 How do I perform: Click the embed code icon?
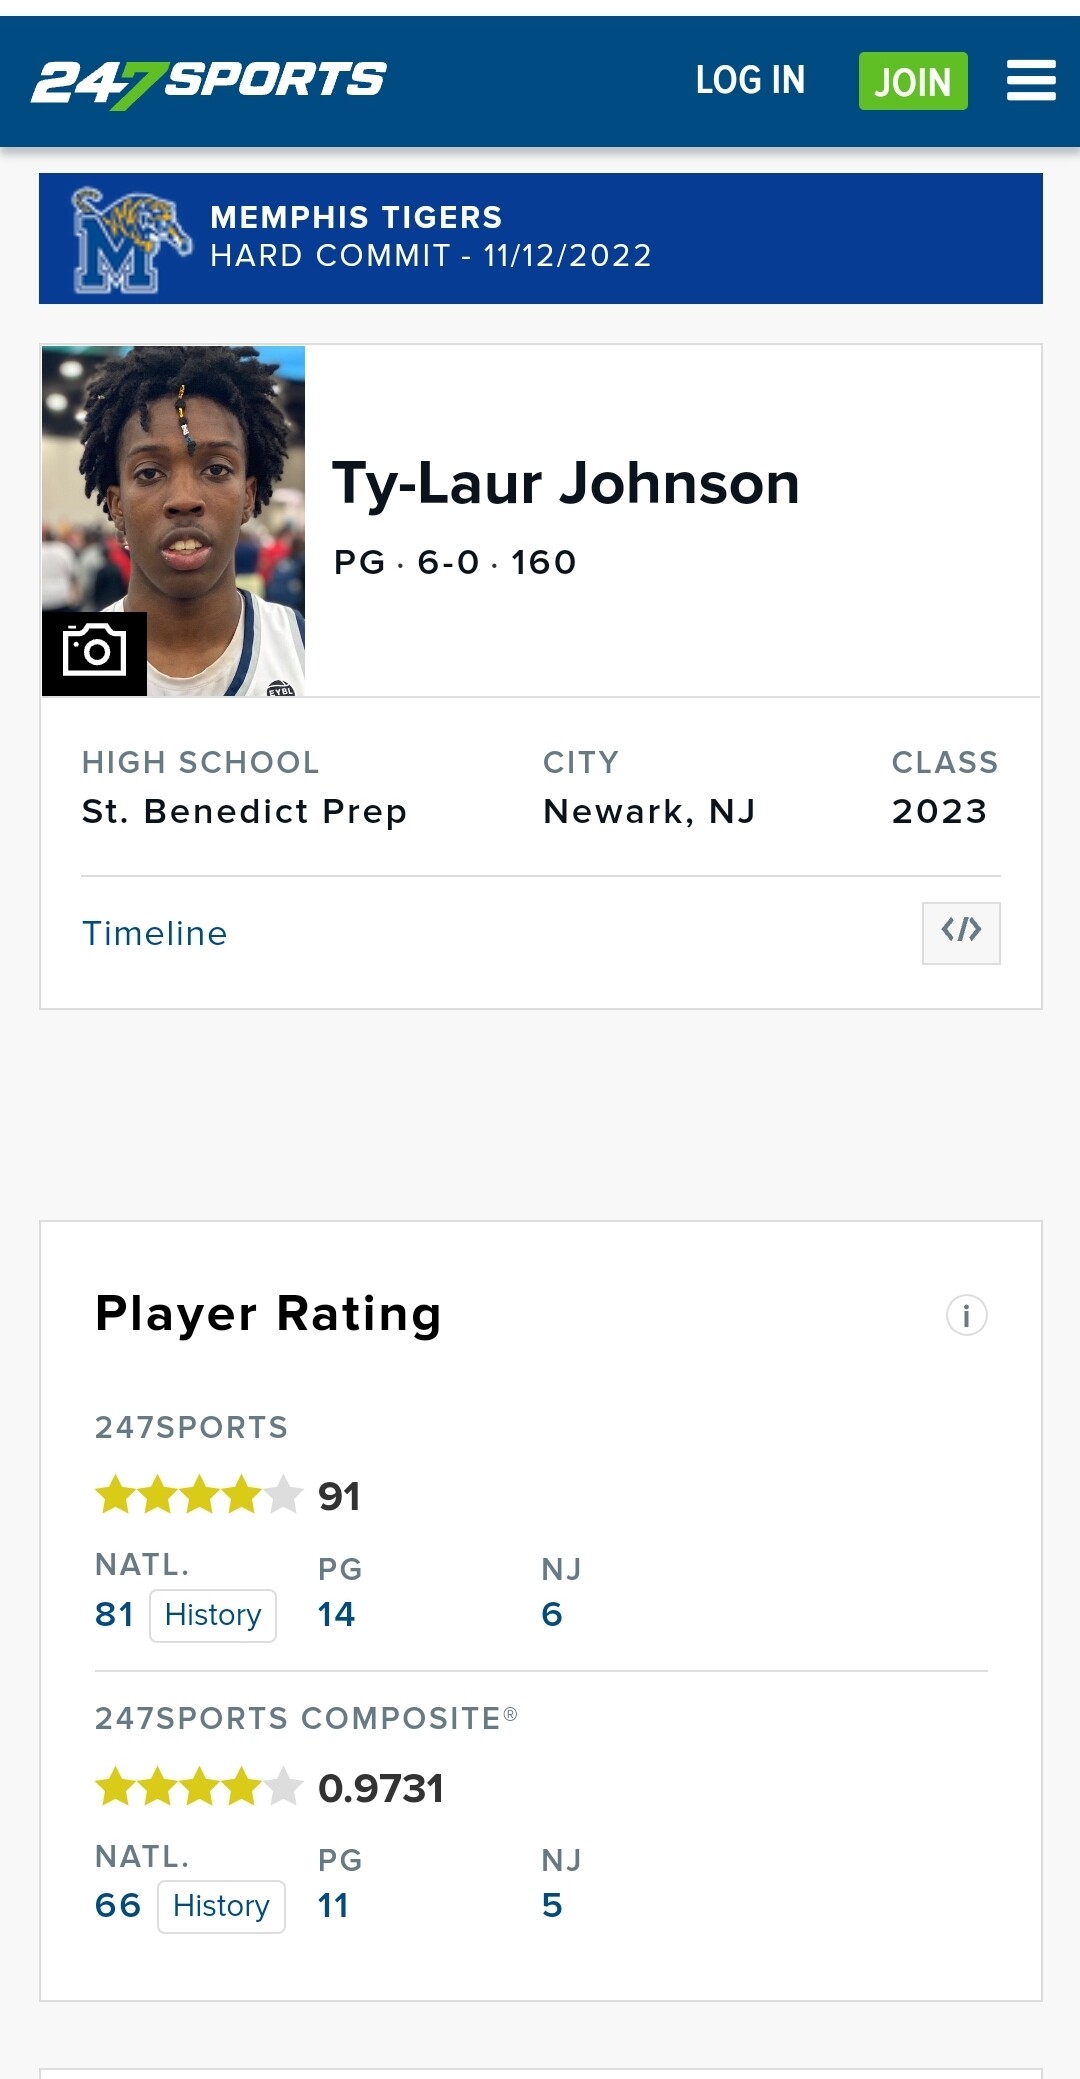coord(960,932)
